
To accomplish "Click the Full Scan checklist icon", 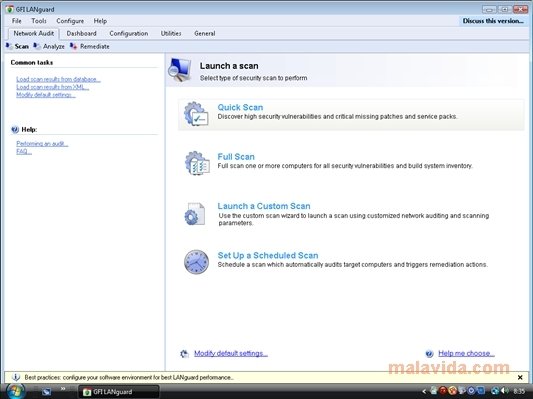I will pos(197,163).
